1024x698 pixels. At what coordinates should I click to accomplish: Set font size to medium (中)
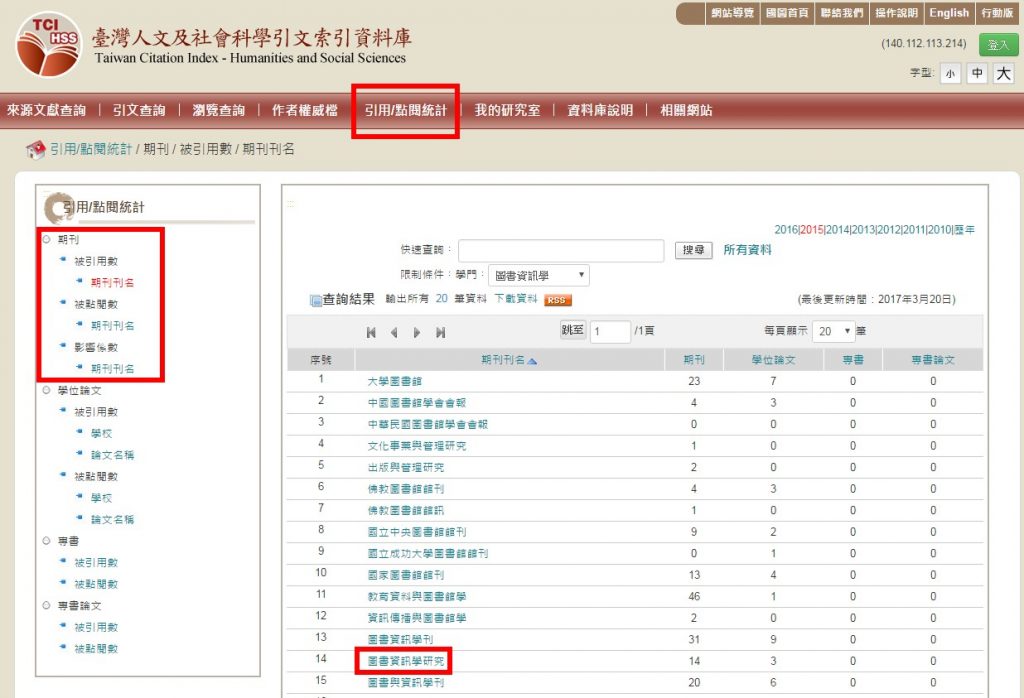pyautogui.click(x=977, y=73)
